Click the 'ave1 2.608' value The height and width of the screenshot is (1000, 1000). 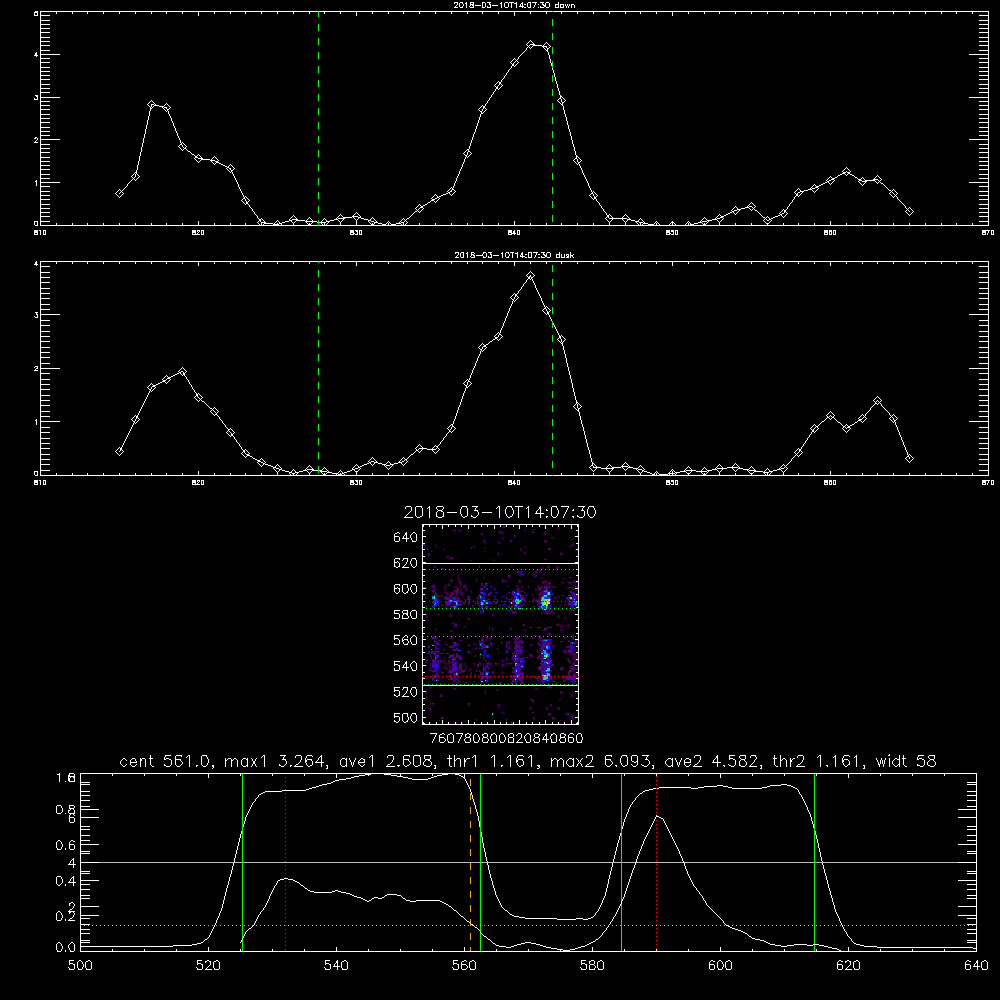387,761
